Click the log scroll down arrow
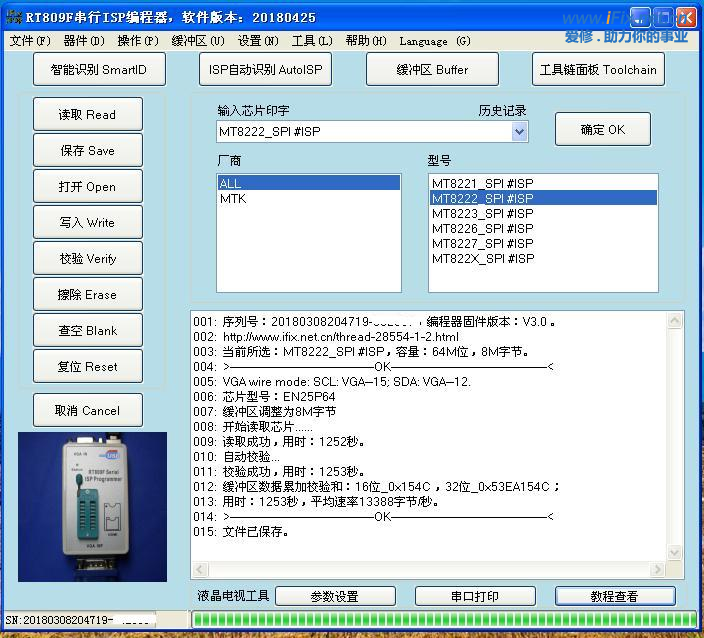Image resolution: width=704 pixels, height=638 pixels. (675, 552)
